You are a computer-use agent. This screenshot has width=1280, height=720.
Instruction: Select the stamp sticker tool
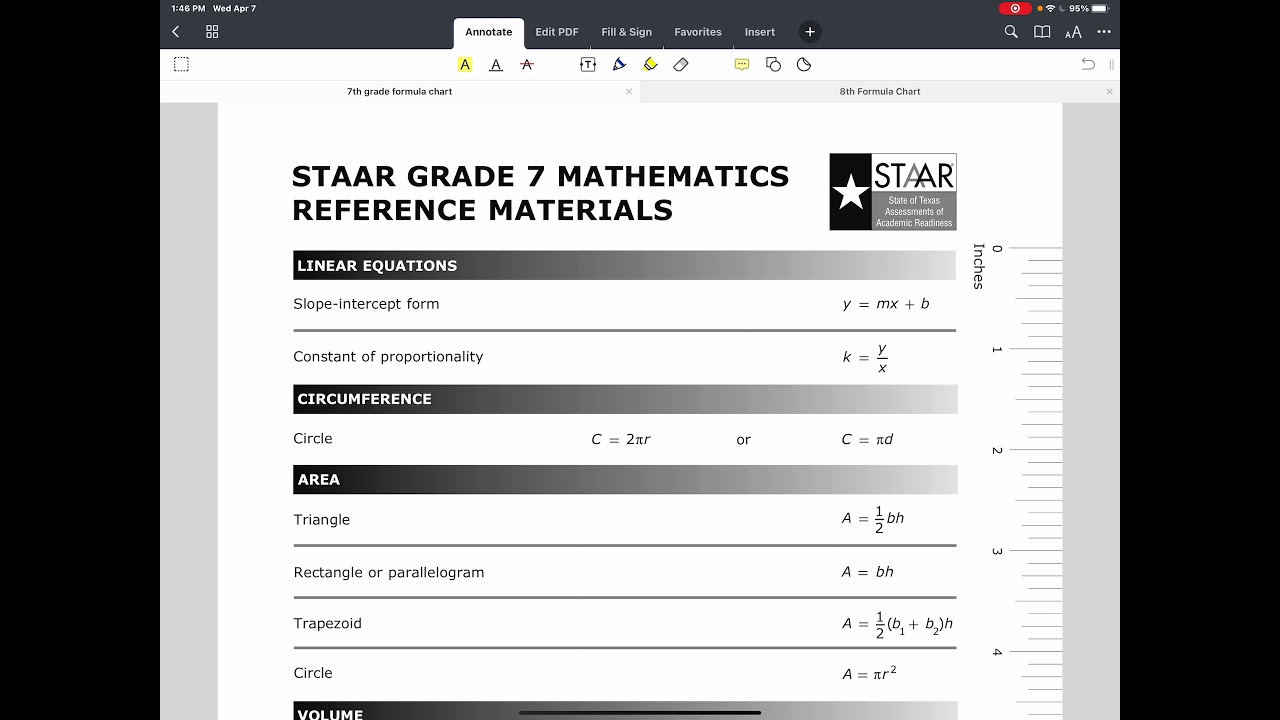coord(804,64)
